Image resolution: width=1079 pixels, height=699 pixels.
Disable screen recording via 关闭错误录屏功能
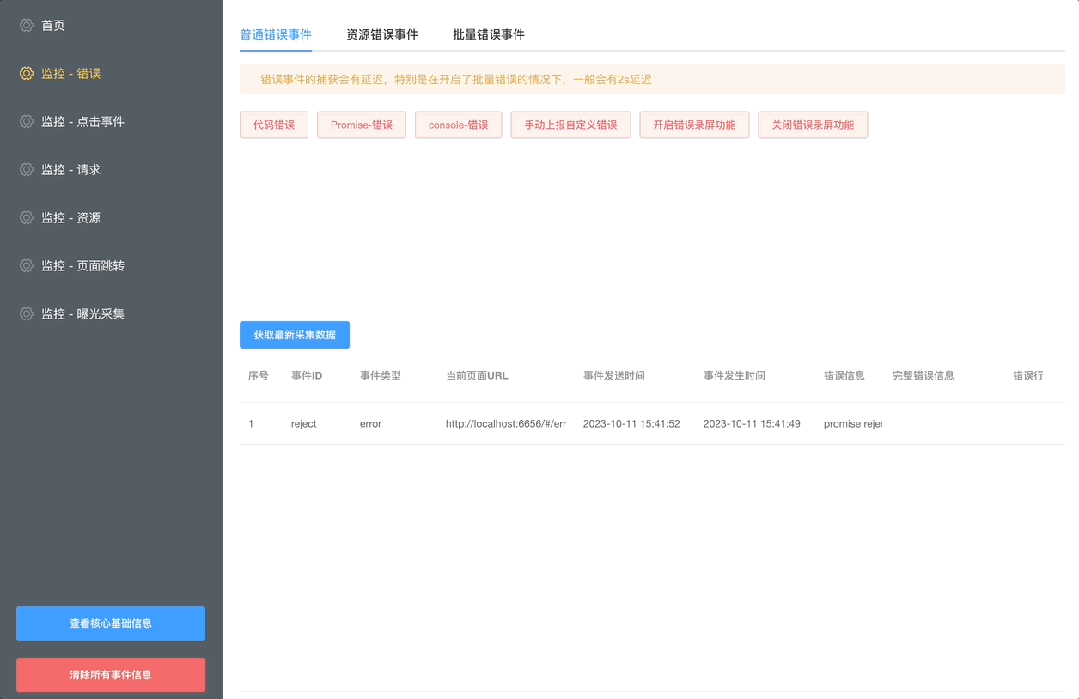813,124
